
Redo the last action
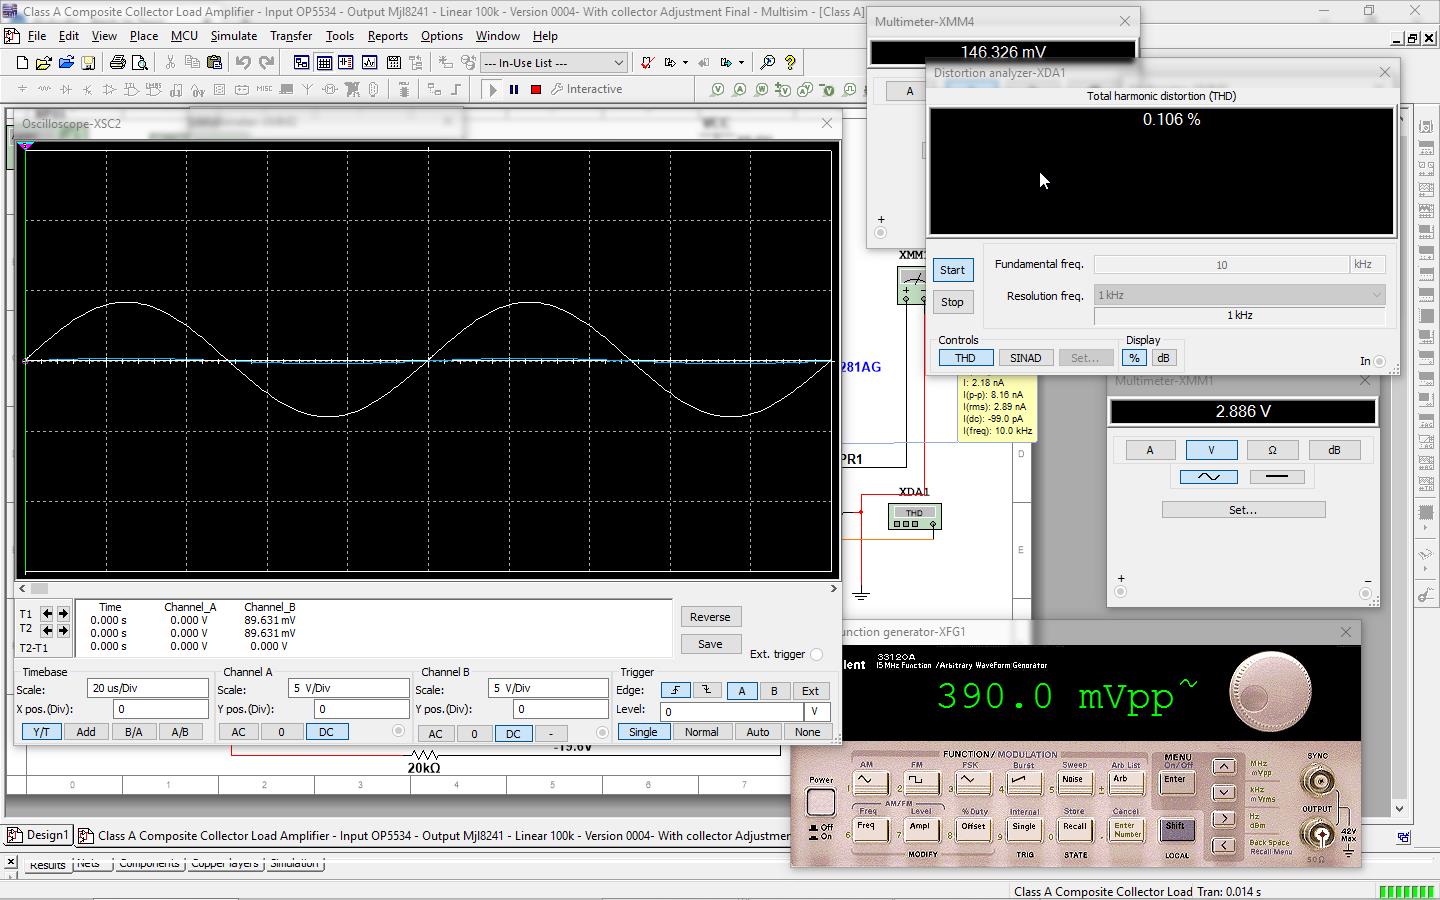tap(266, 62)
